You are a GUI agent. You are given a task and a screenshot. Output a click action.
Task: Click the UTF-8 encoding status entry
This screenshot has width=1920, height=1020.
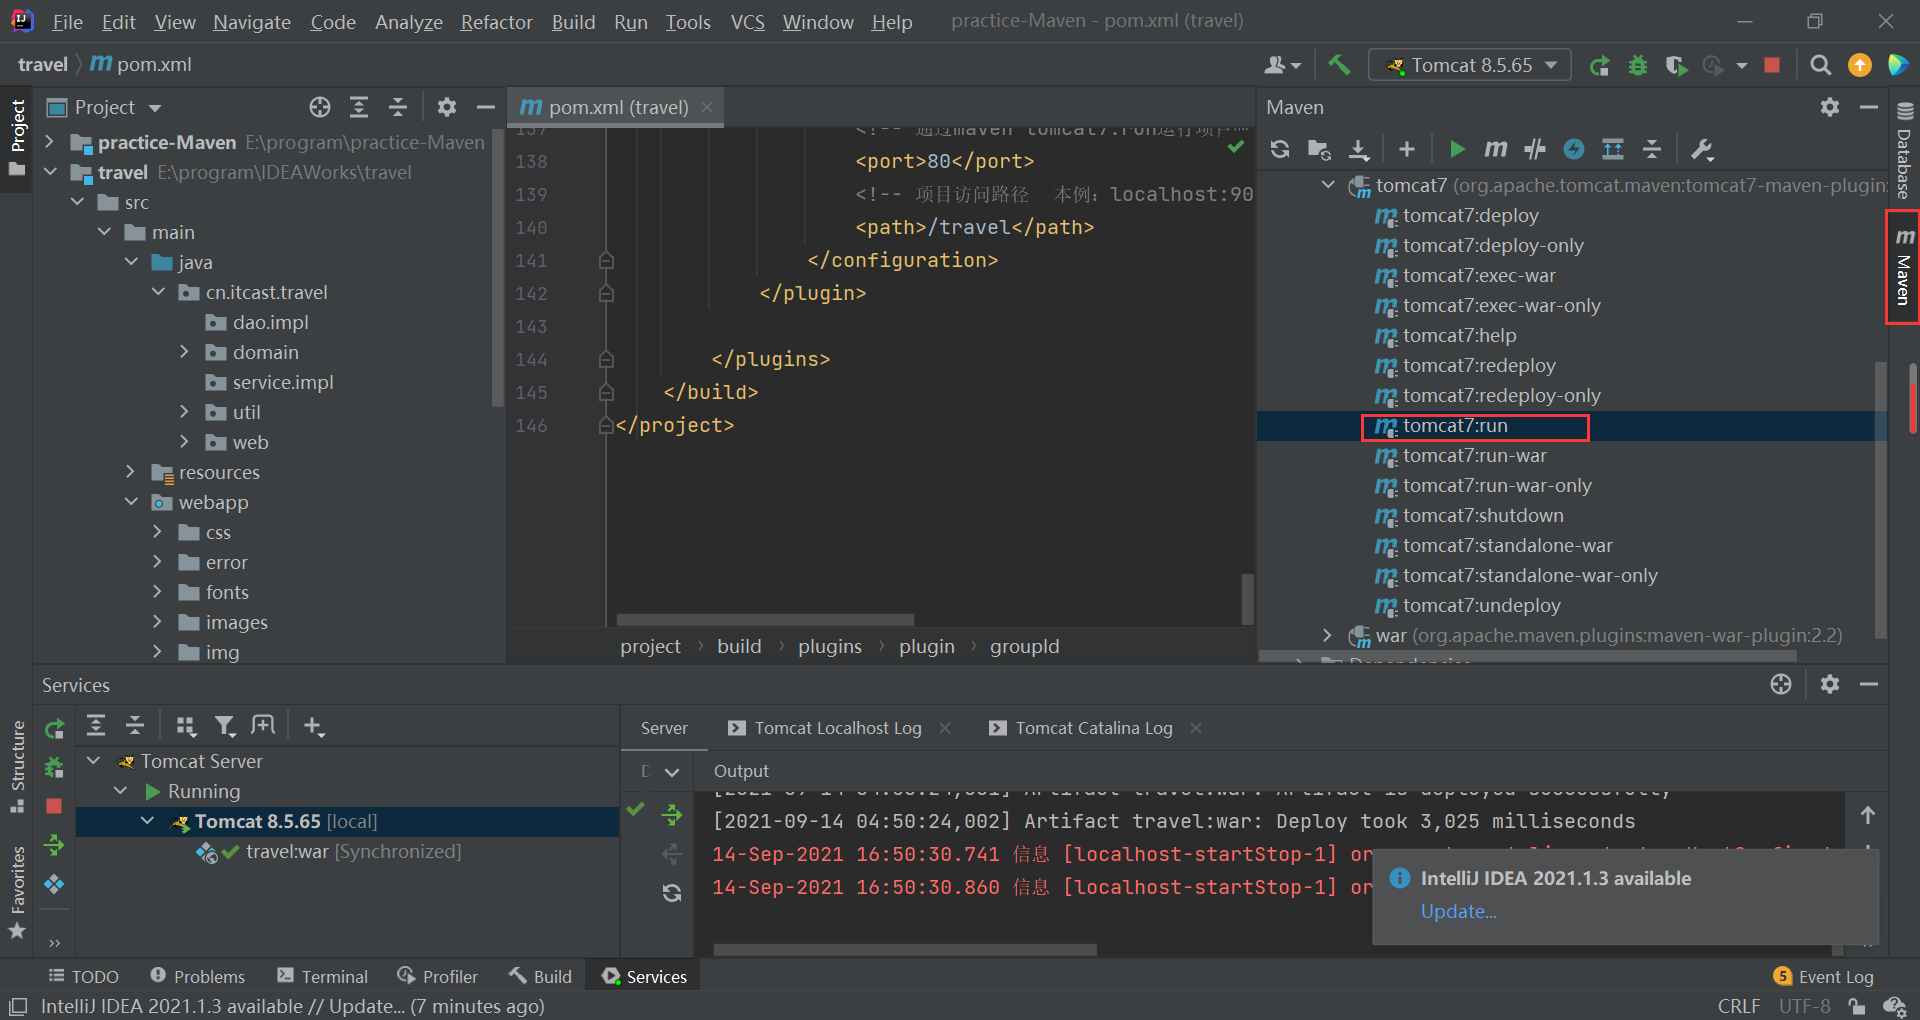coord(1804,1006)
